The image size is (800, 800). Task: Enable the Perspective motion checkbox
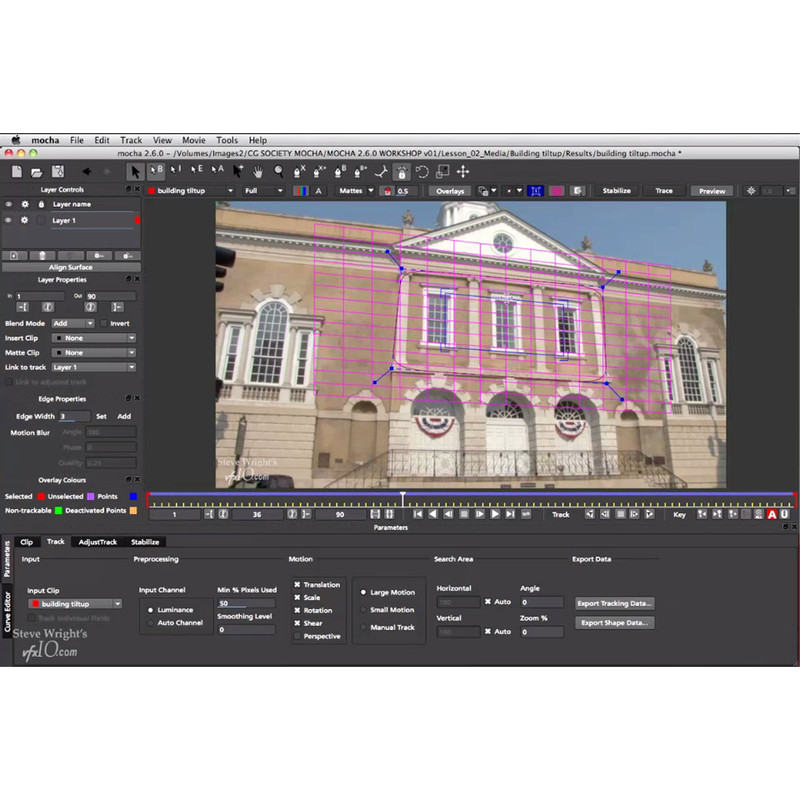[297, 636]
